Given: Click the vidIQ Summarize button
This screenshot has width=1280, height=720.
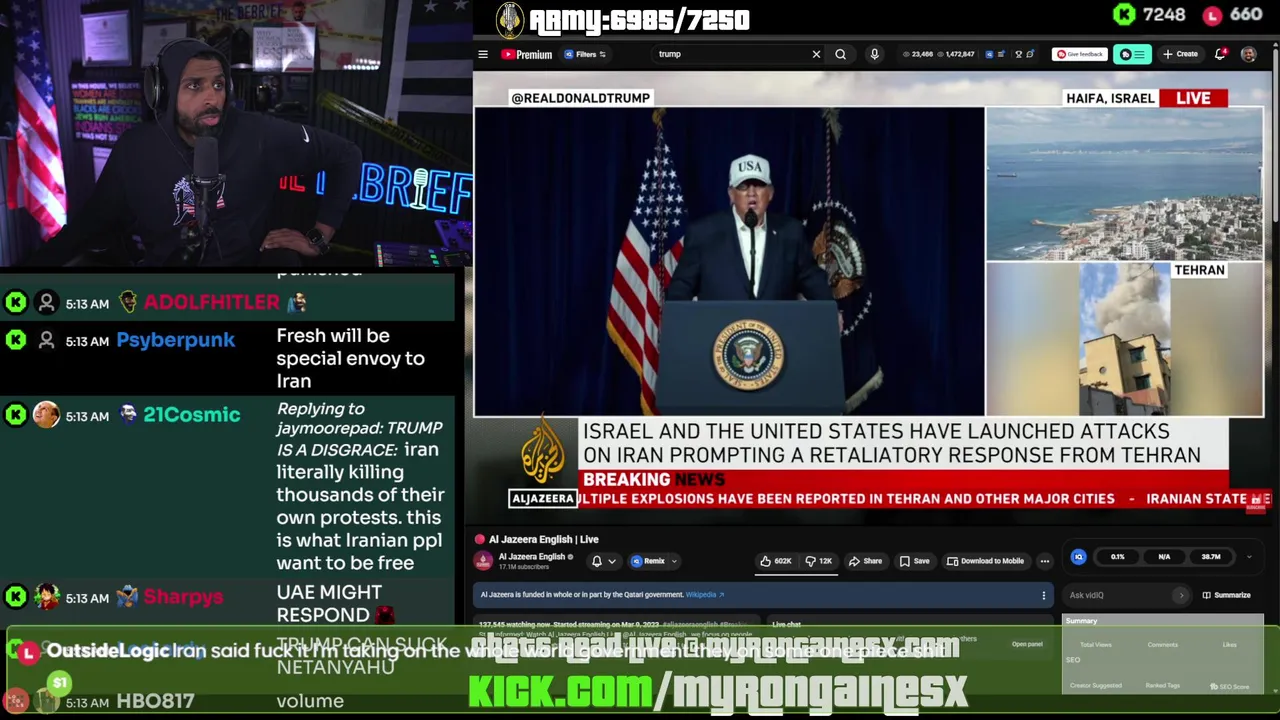Looking at the screenshot, I should click(x=1227, y=595).
